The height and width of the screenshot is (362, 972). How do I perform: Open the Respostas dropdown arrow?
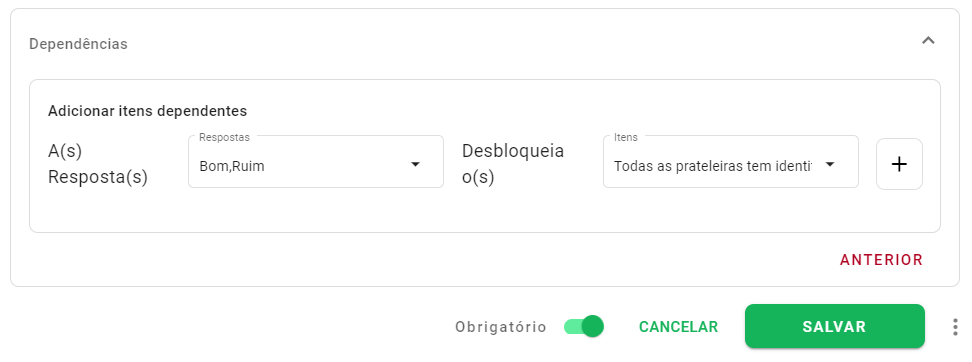pyautogui.click(x=416, y=164)
